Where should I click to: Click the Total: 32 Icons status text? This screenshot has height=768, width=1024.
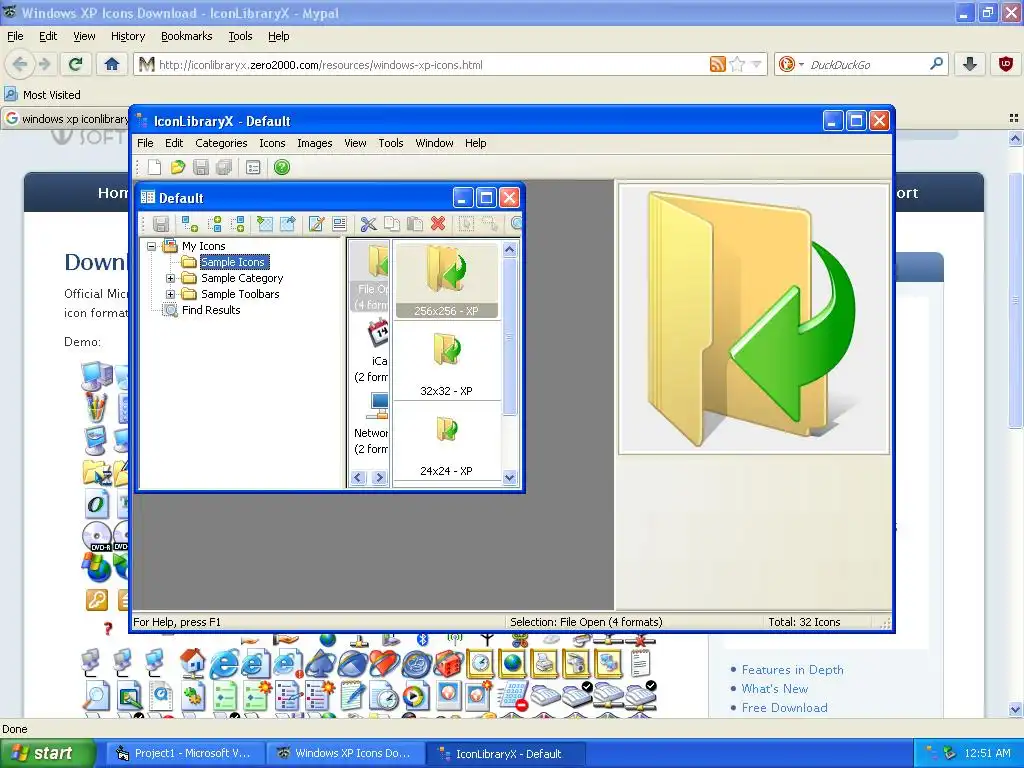click(804, 622)
